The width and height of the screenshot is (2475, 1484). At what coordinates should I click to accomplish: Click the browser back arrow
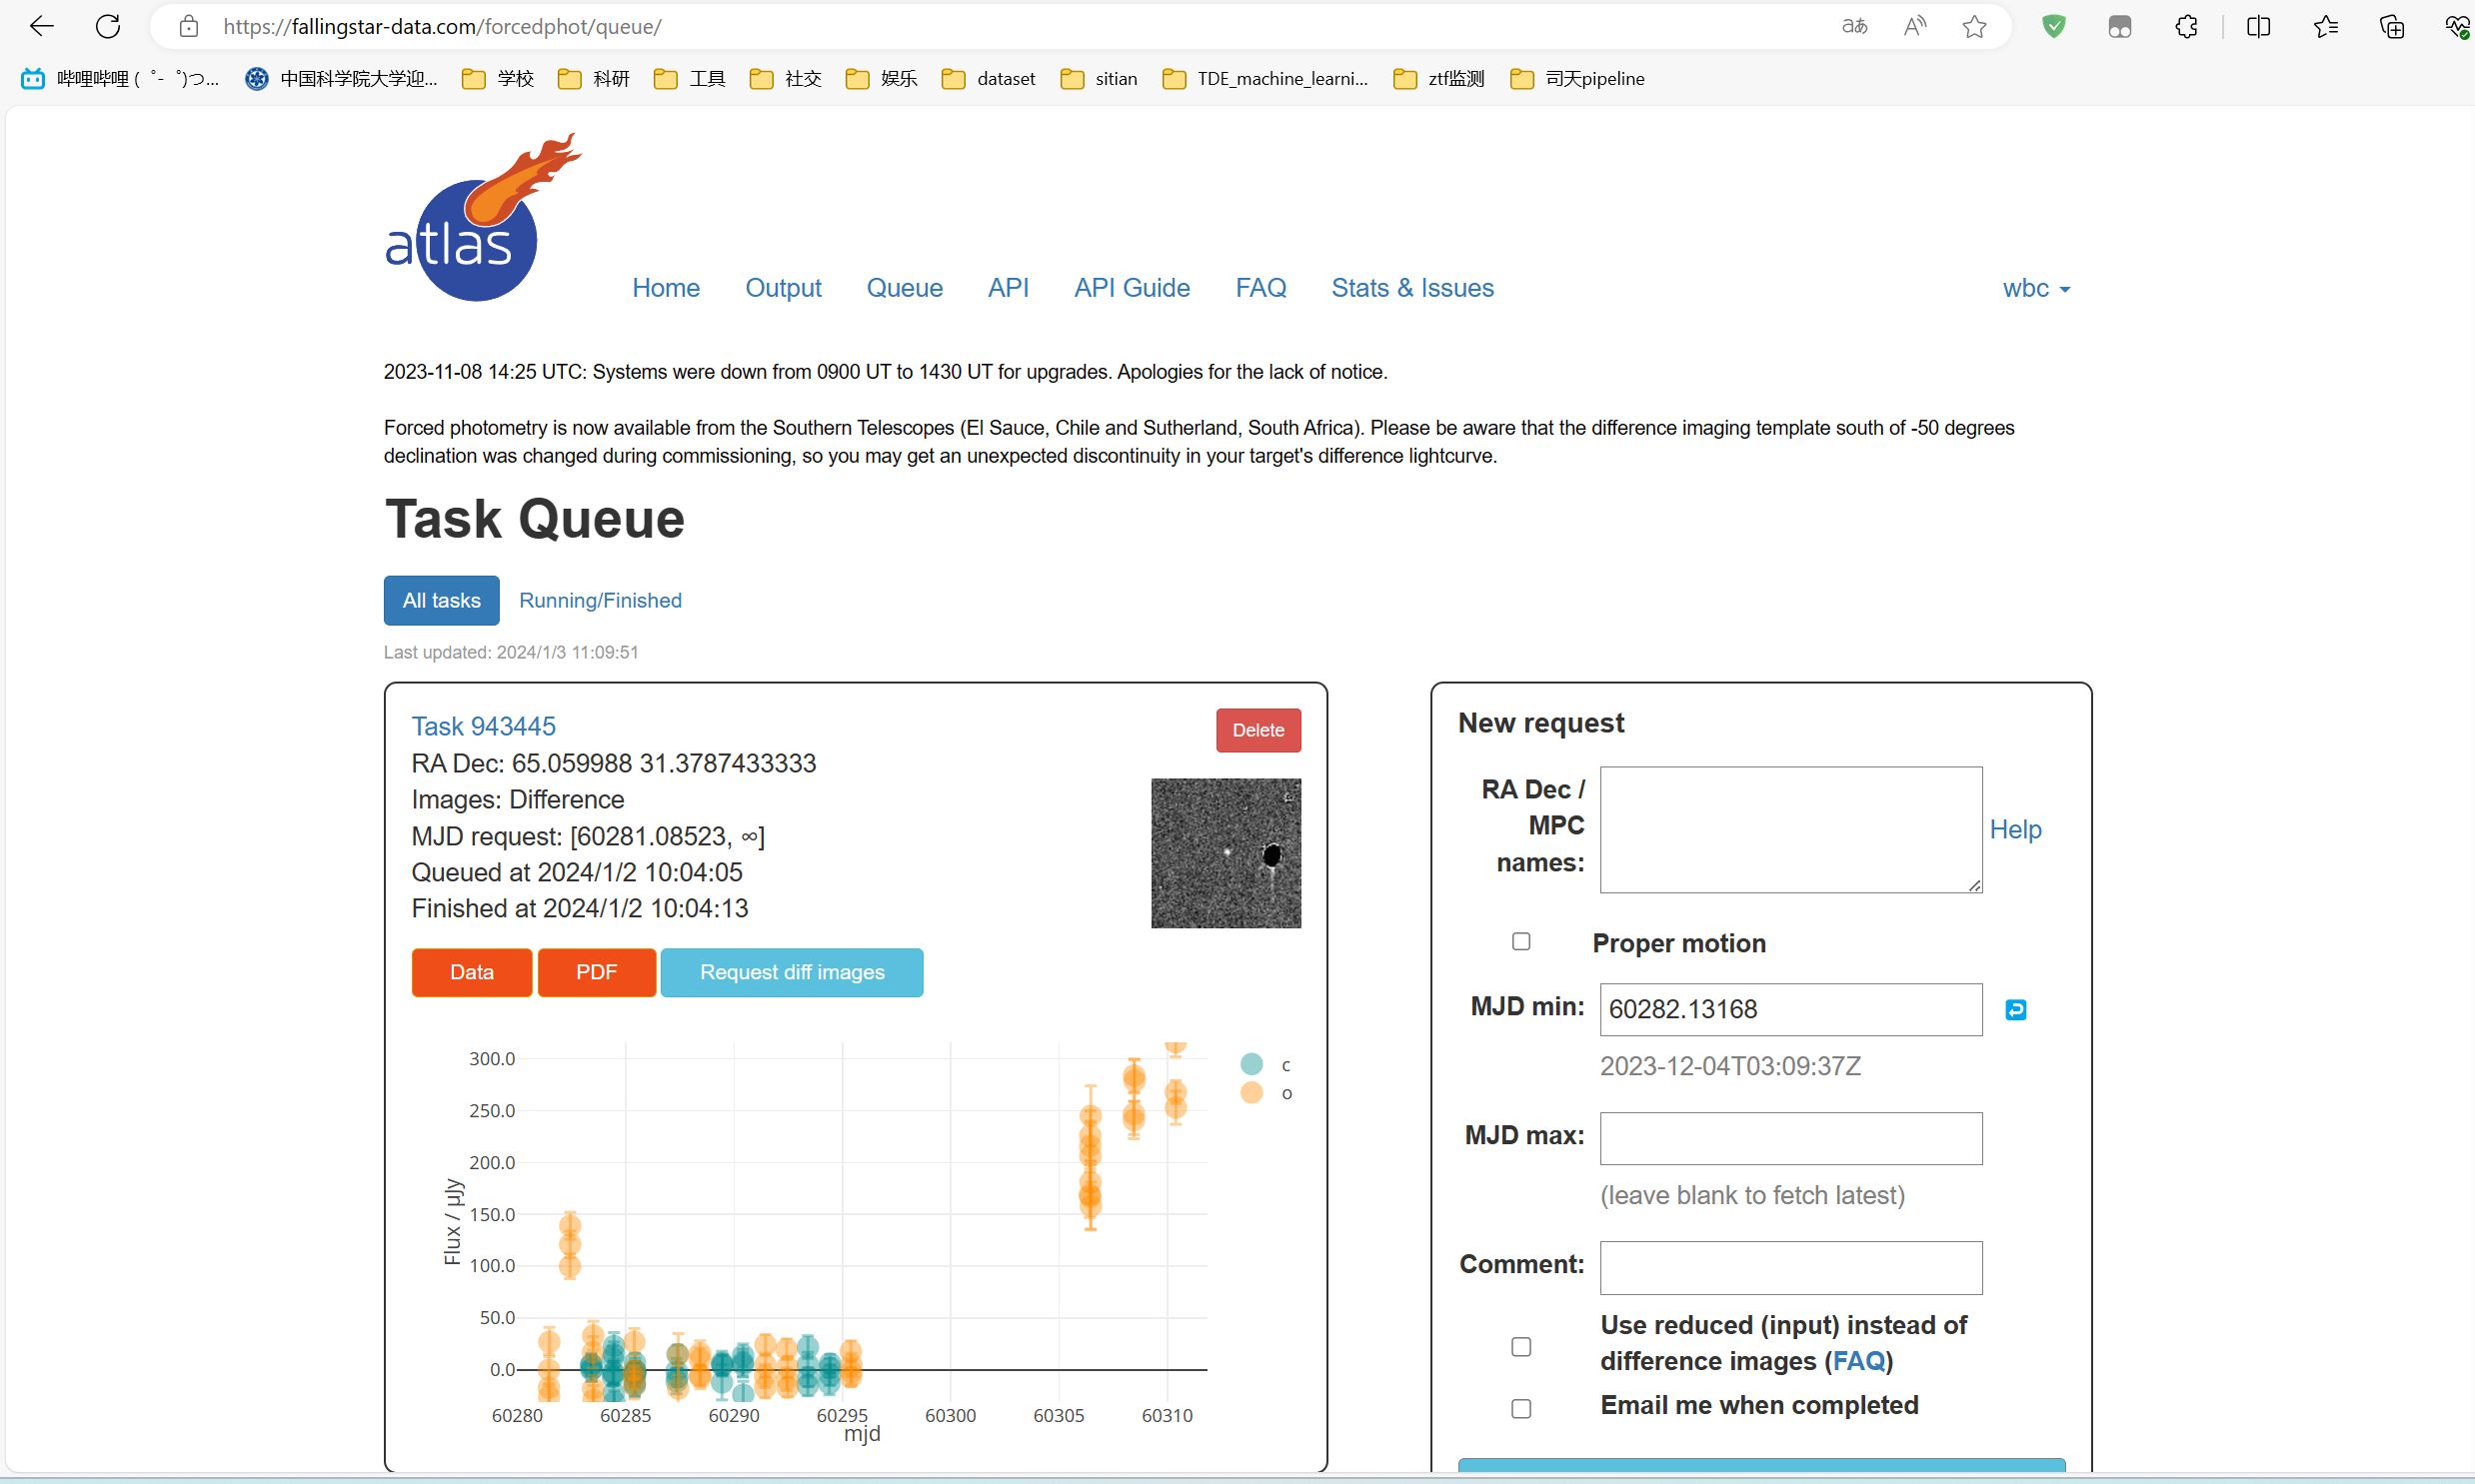(41, 26)
